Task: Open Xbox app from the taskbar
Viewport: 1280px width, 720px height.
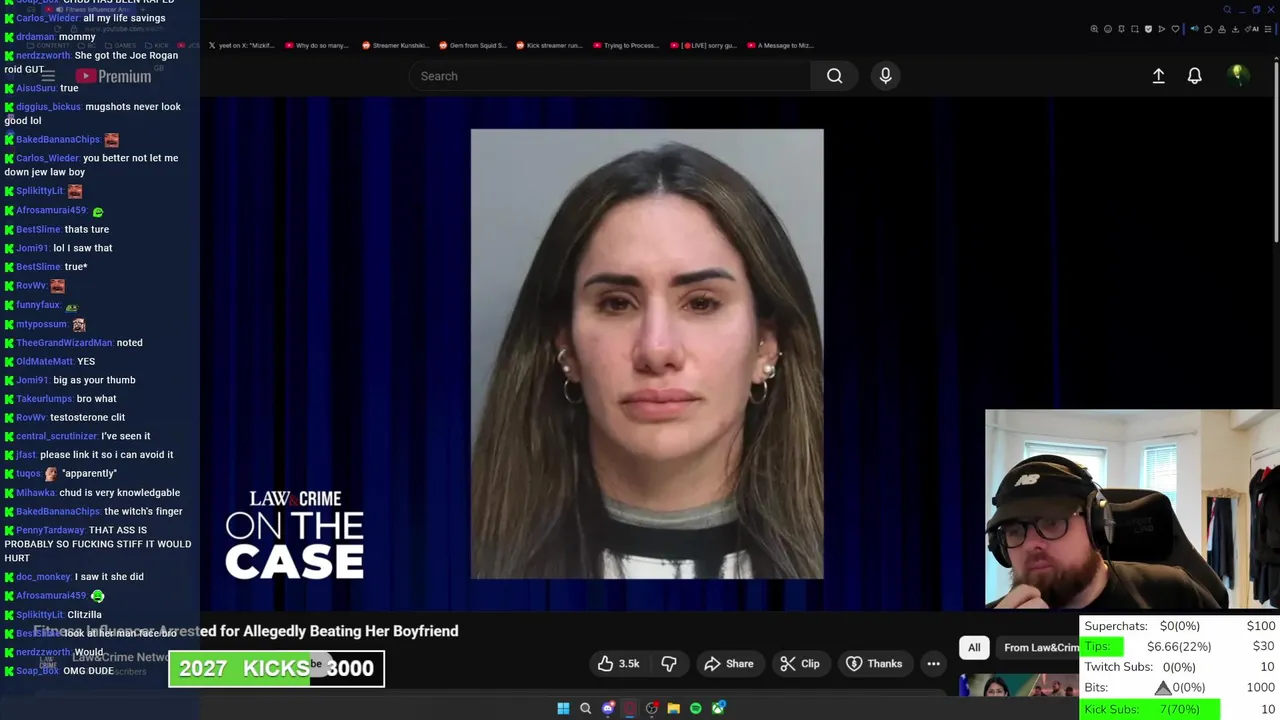Action: (x=718, y=709)
